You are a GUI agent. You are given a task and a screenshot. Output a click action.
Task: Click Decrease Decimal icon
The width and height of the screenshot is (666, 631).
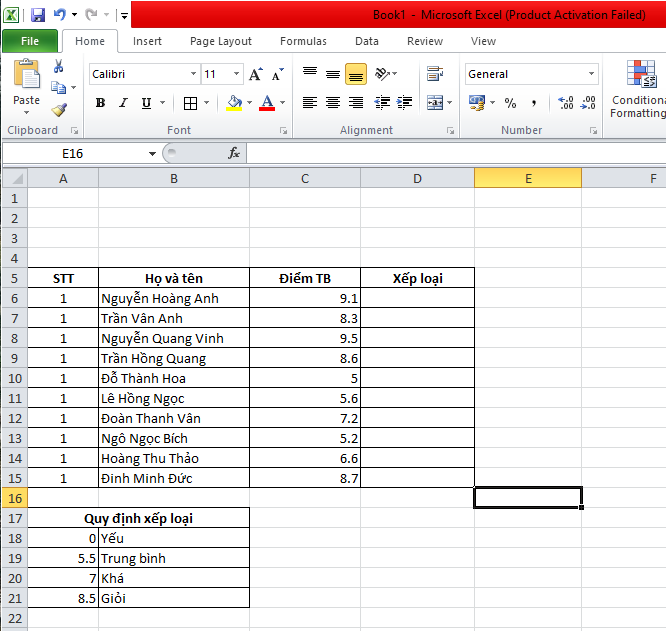click(x=588, y=103)
